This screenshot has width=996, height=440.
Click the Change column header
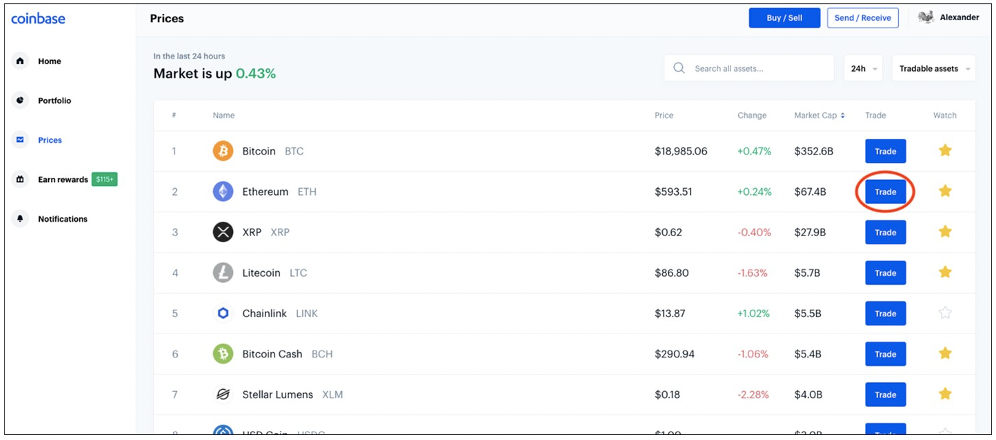(x=752, y=116)
